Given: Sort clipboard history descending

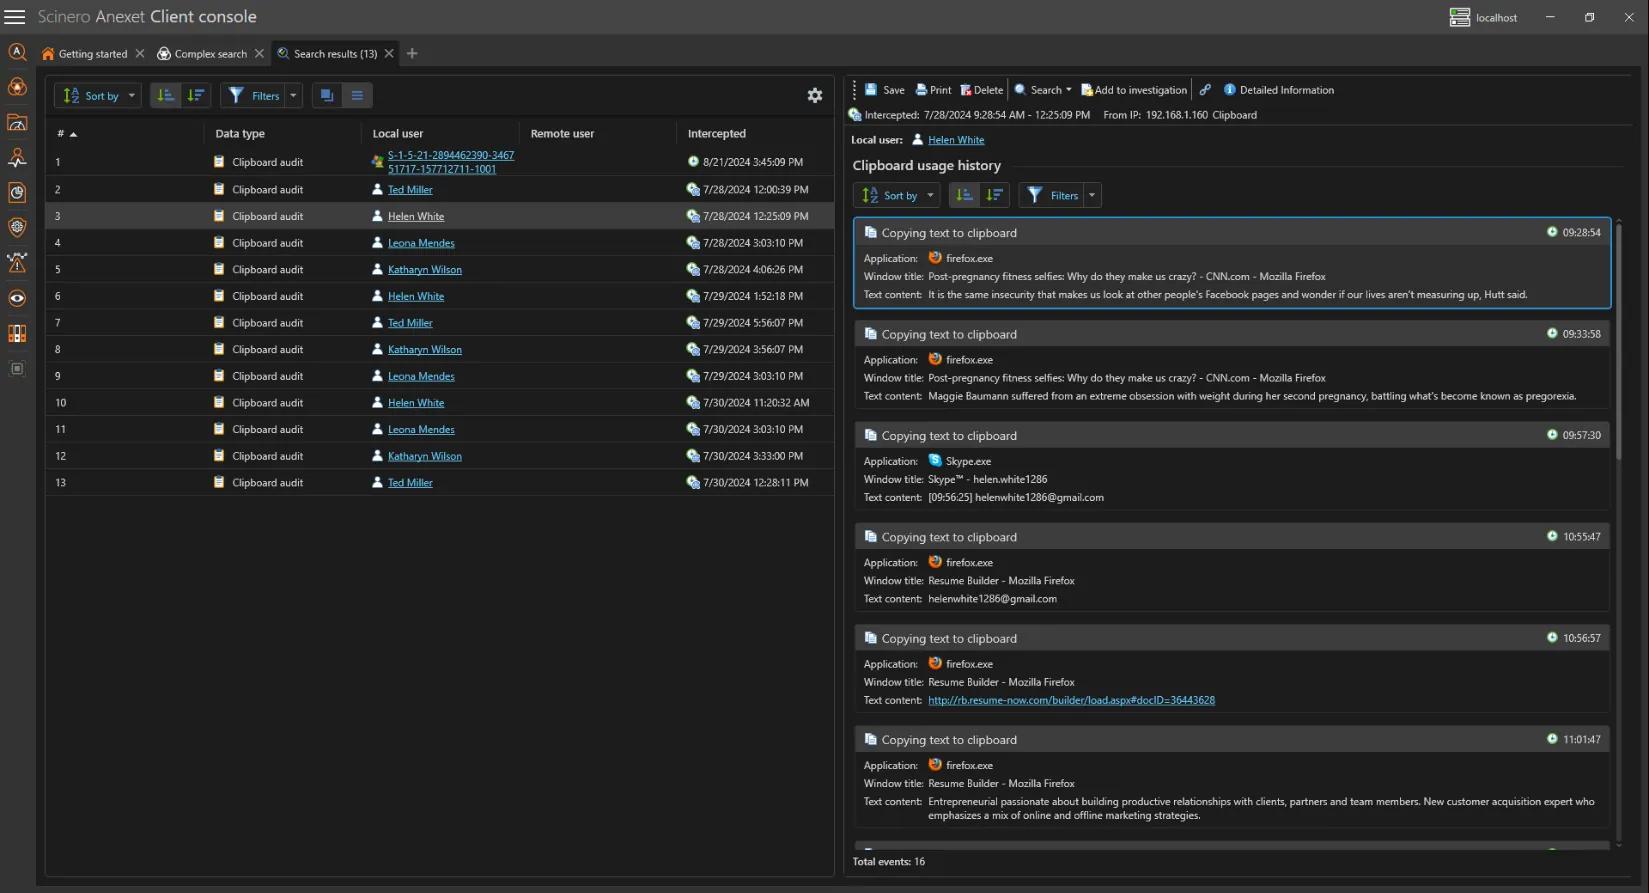Looking at the screenshot, I should (994, 195).
